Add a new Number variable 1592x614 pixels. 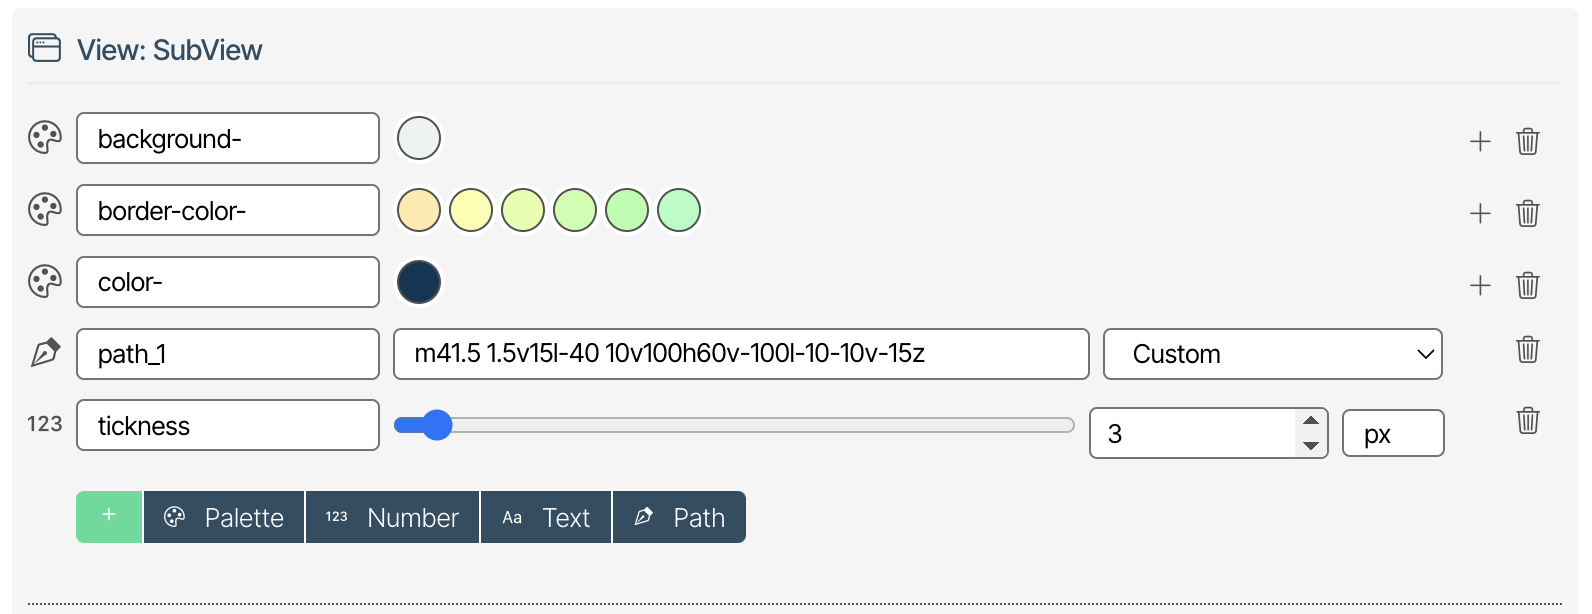tap(392, 517)
